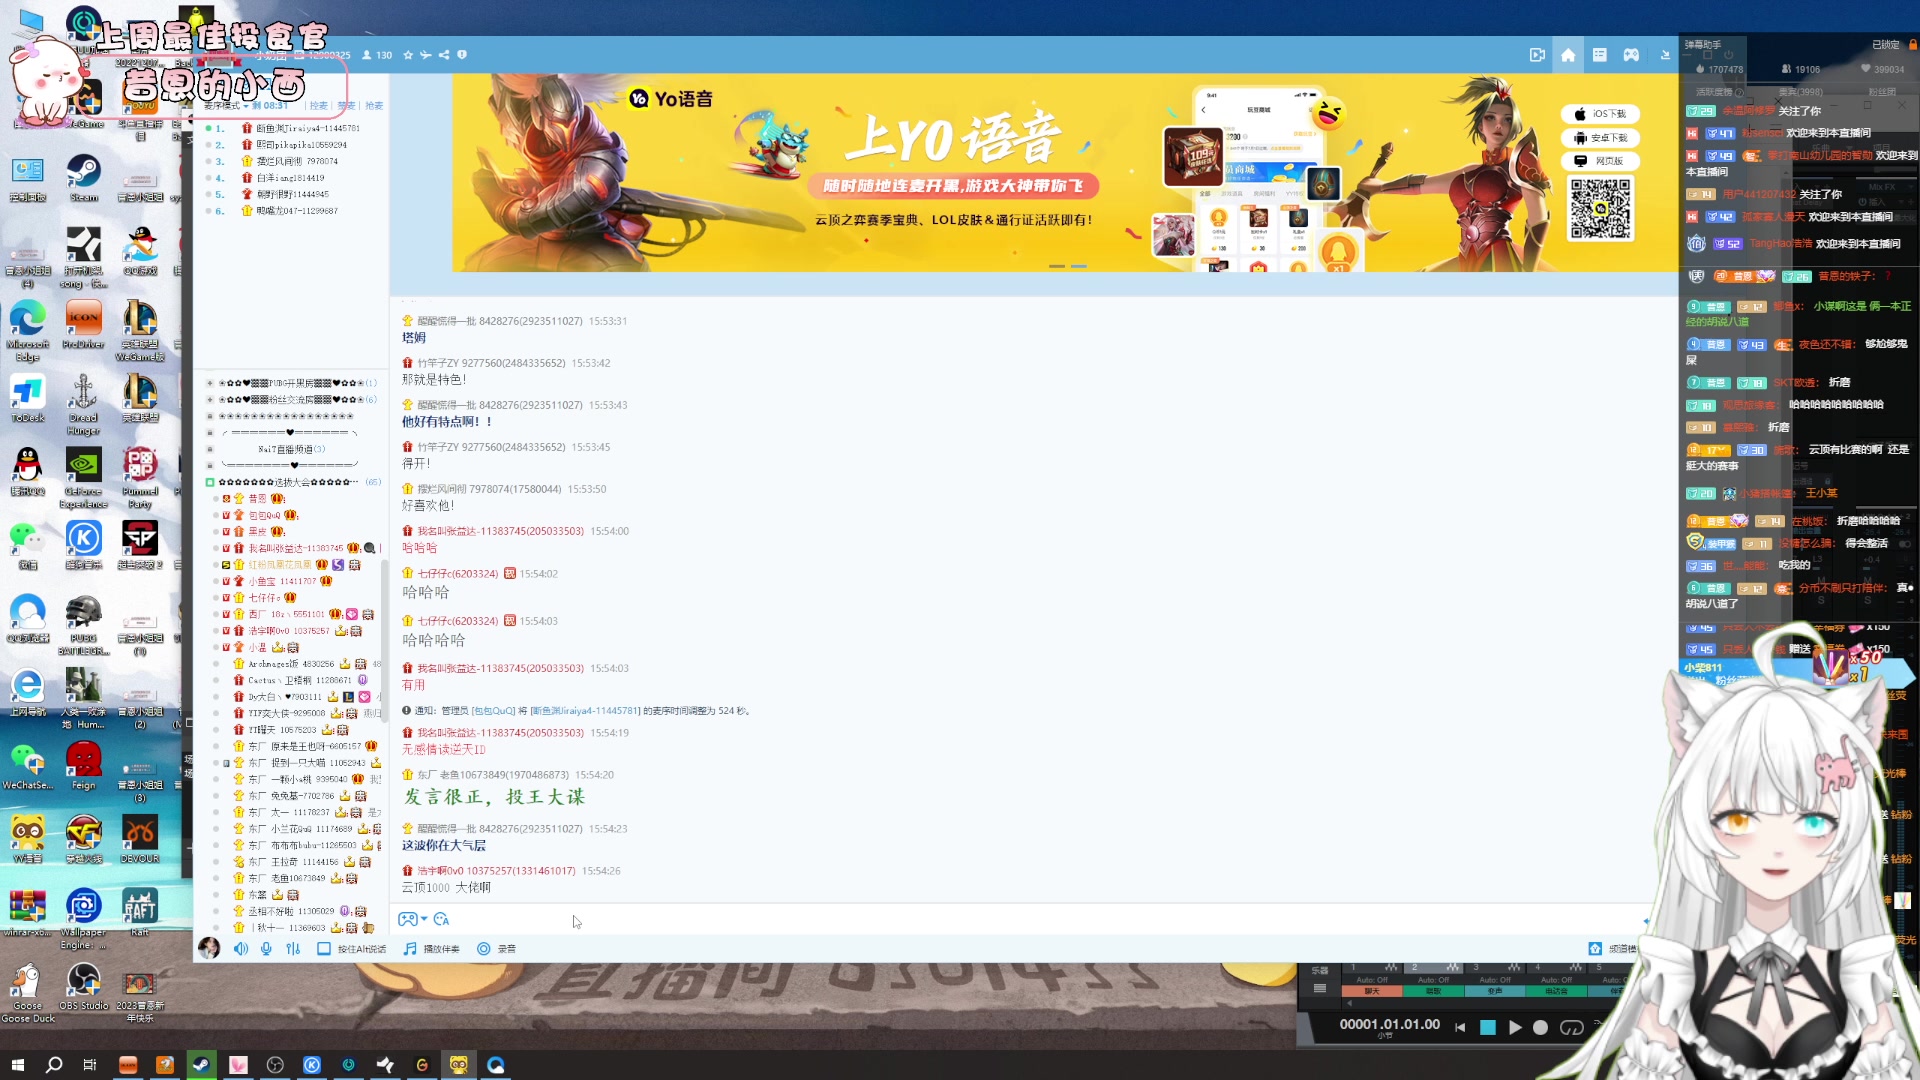The image size is (1920, 1080).
Task: Click the play button in the DAW transport
Action: (x=1515, y=1027)
